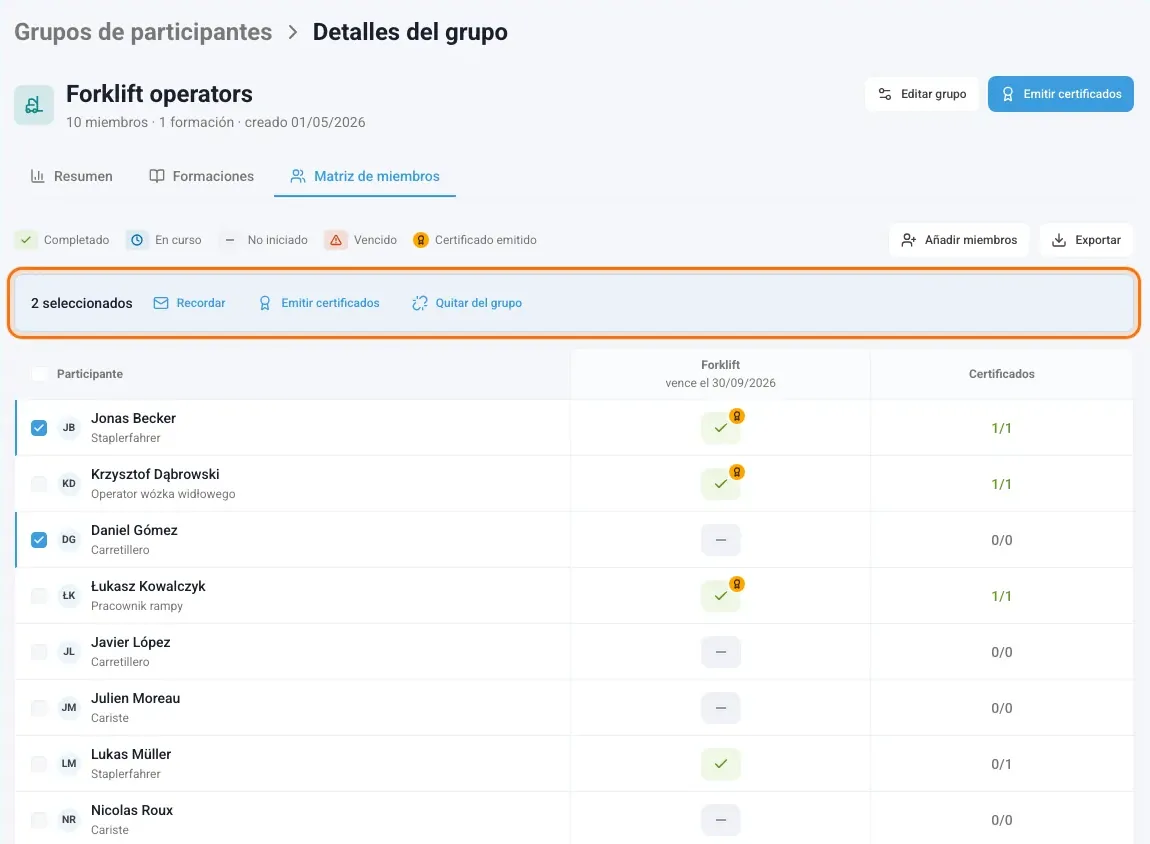Click Nicolas Roux's not-started status cell
Screen dimensions: 1150x844
tap(720, 820)
